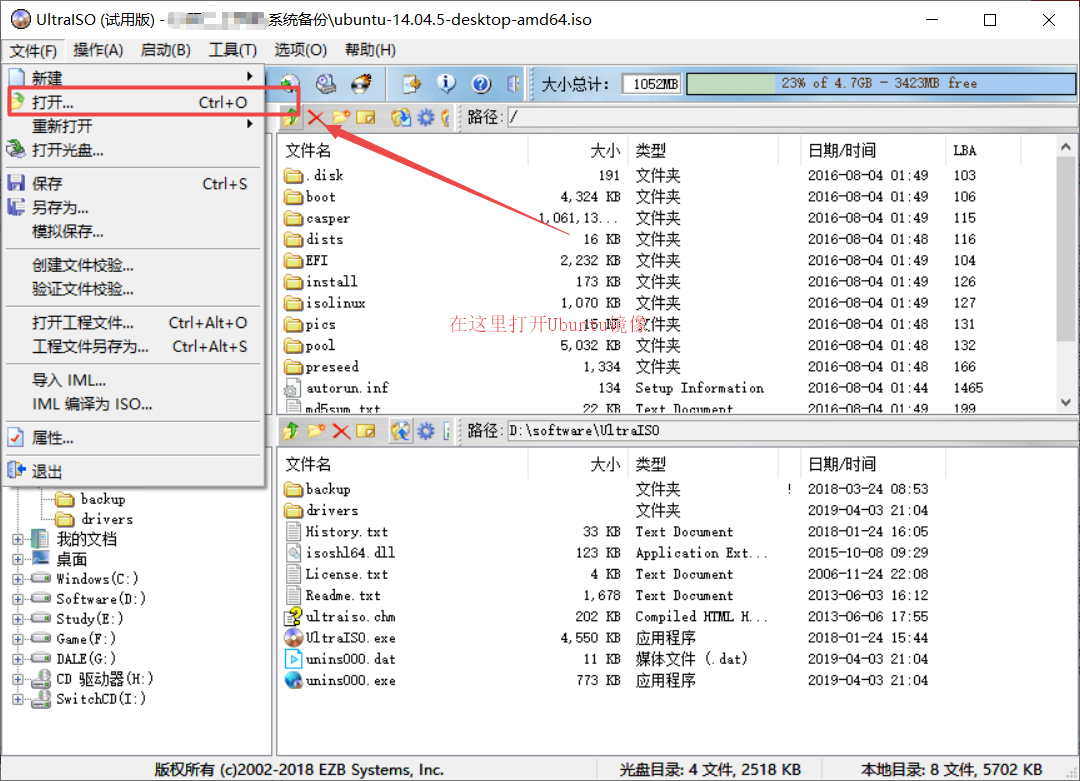
Task: Click the blue info balloon icon
Action: [x=446, y=84]
